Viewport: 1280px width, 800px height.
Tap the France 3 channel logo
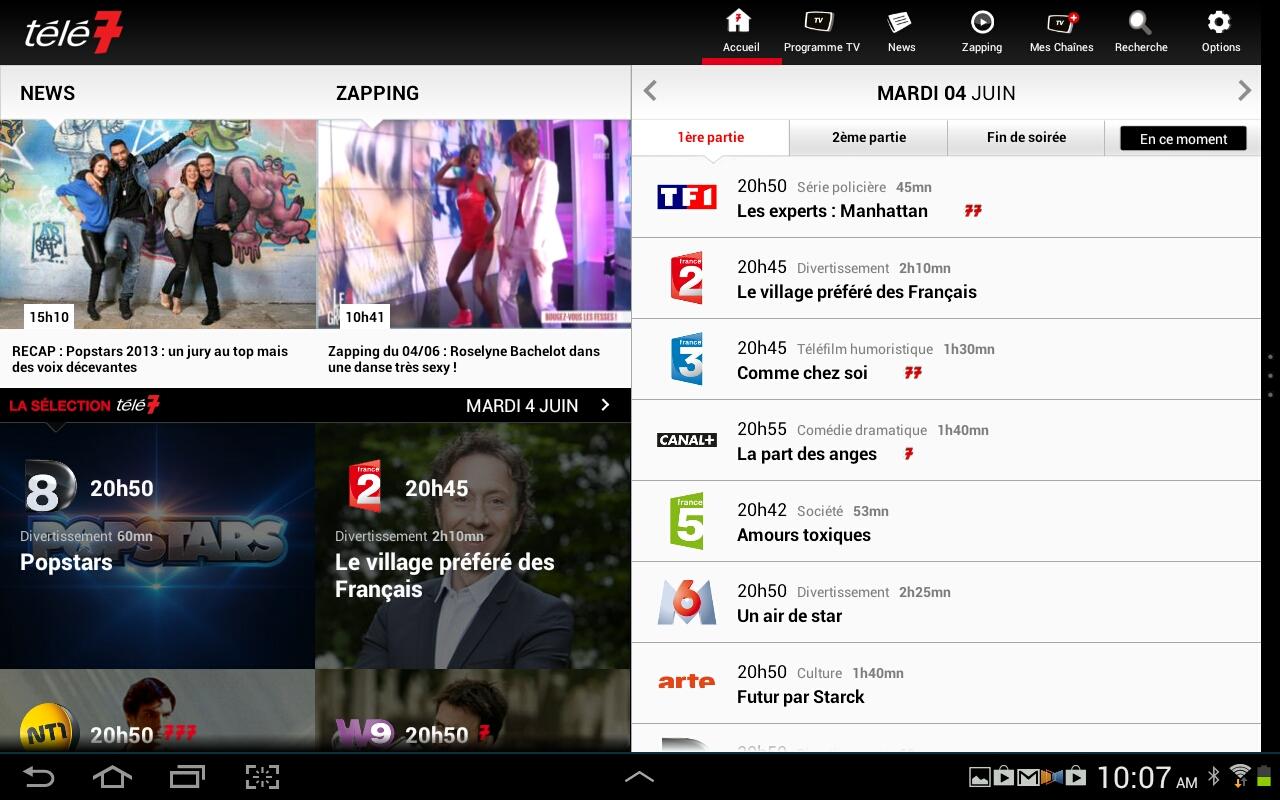[x=687, y=359]
